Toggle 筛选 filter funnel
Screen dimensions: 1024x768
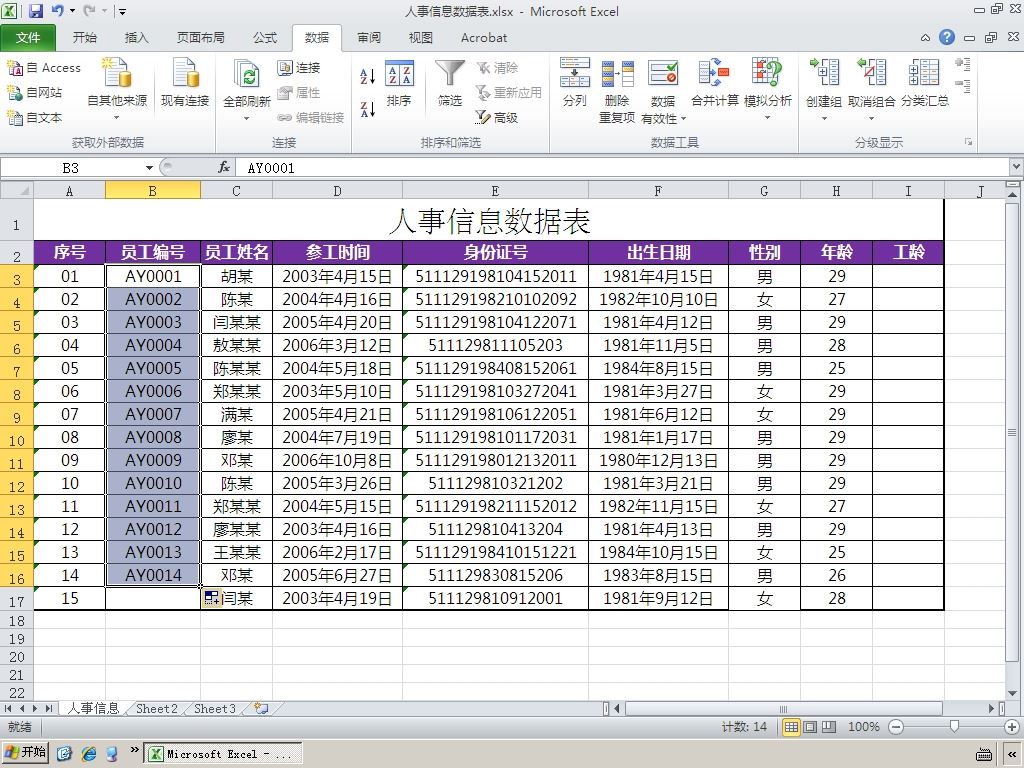pos(450,83)
